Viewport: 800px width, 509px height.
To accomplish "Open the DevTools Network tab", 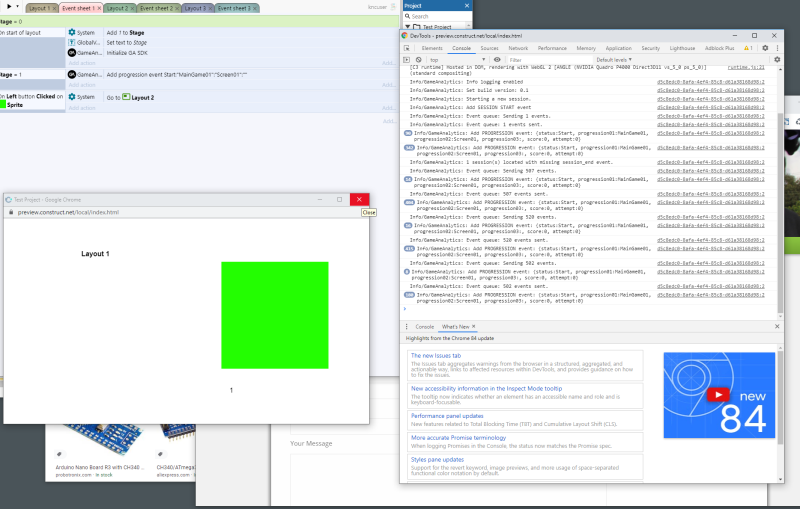I will (518, 48).
